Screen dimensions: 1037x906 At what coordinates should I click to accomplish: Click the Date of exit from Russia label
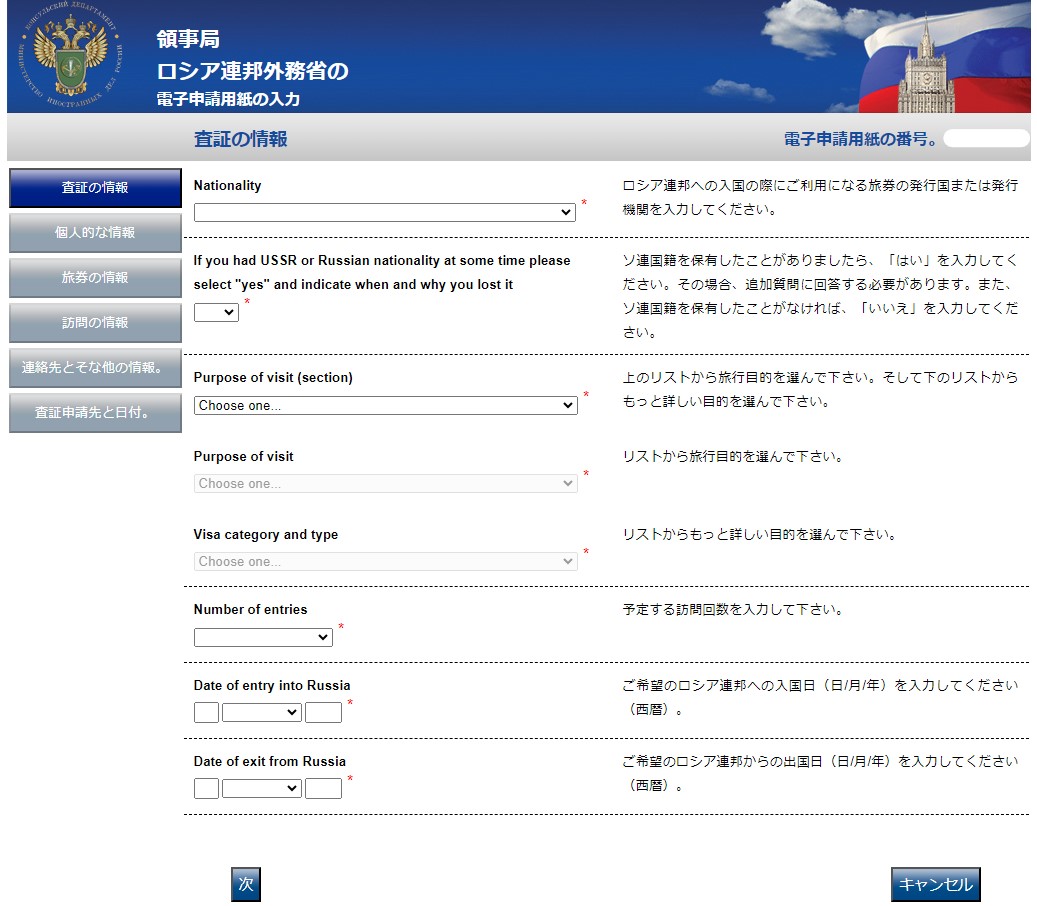[270, 761]
